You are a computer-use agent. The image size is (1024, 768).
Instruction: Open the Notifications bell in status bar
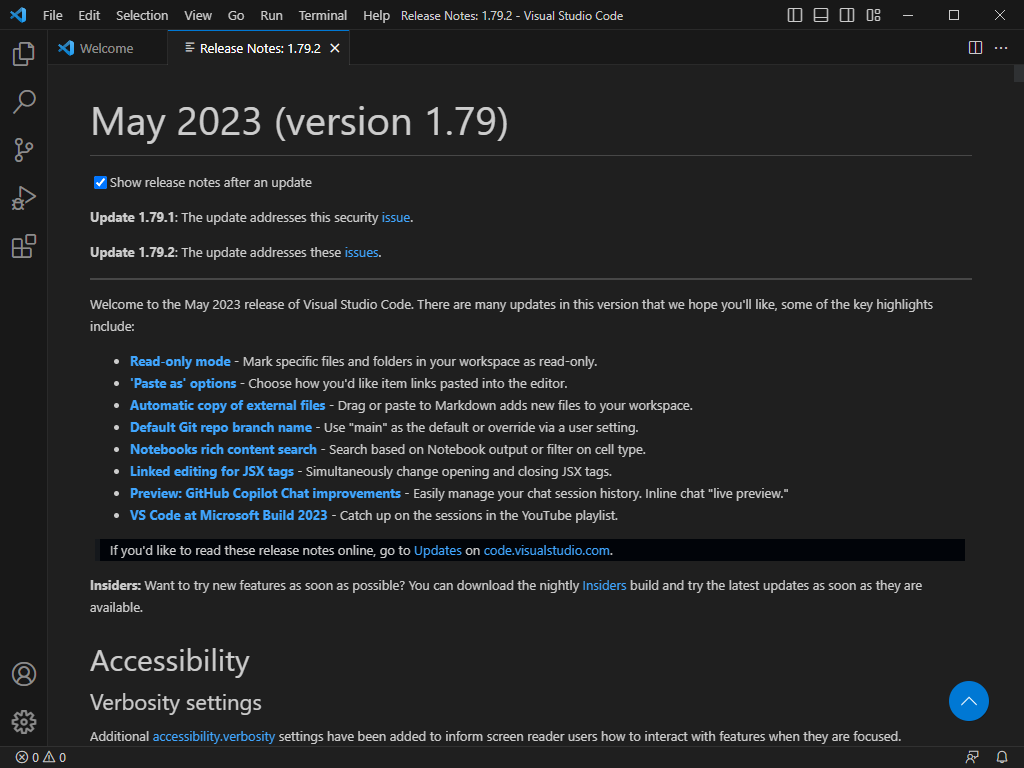pos(1002,758)
